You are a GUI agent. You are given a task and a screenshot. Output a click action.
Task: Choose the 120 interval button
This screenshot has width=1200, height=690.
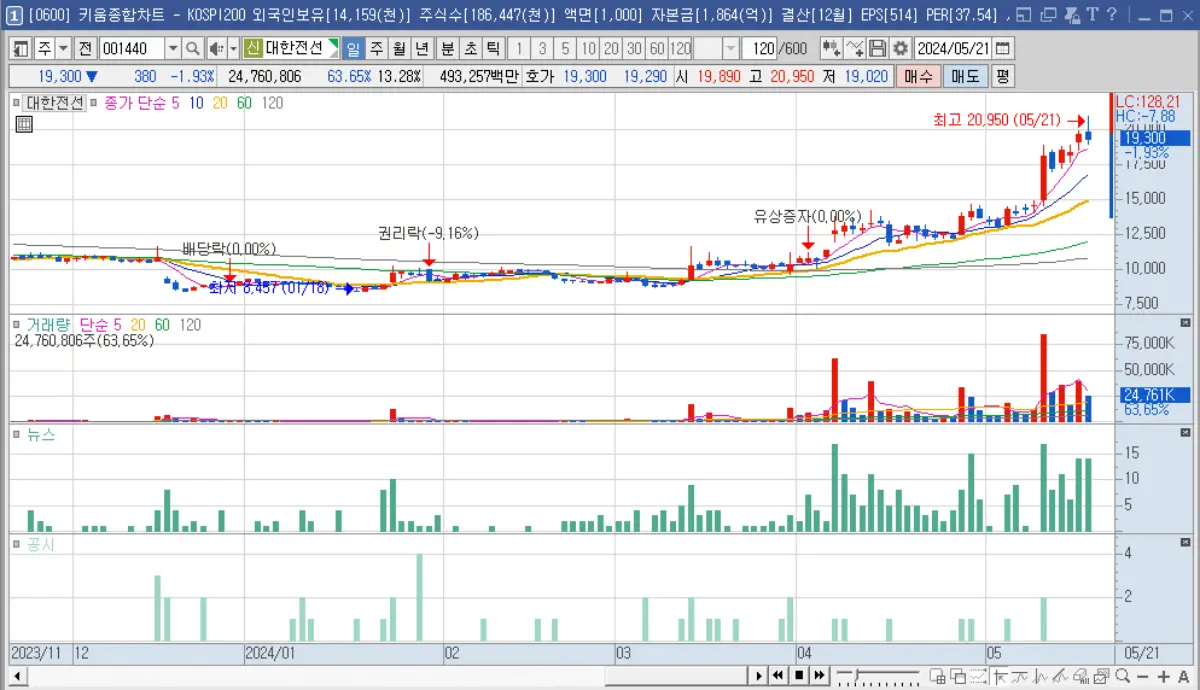[680, 49]
